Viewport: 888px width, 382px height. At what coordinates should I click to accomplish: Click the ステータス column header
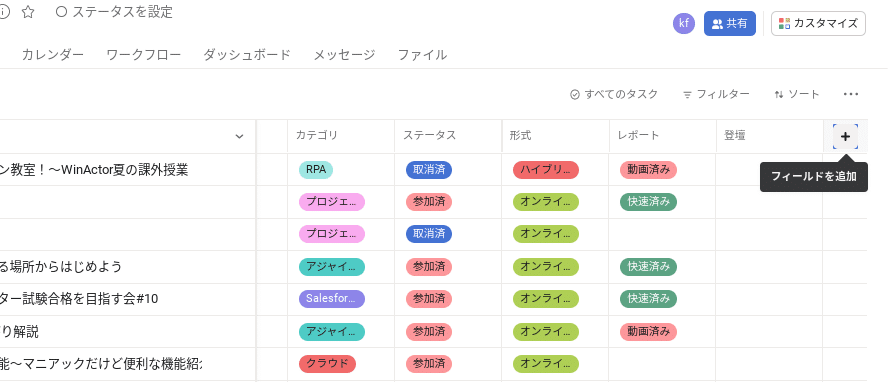click(x=448, y=136)
